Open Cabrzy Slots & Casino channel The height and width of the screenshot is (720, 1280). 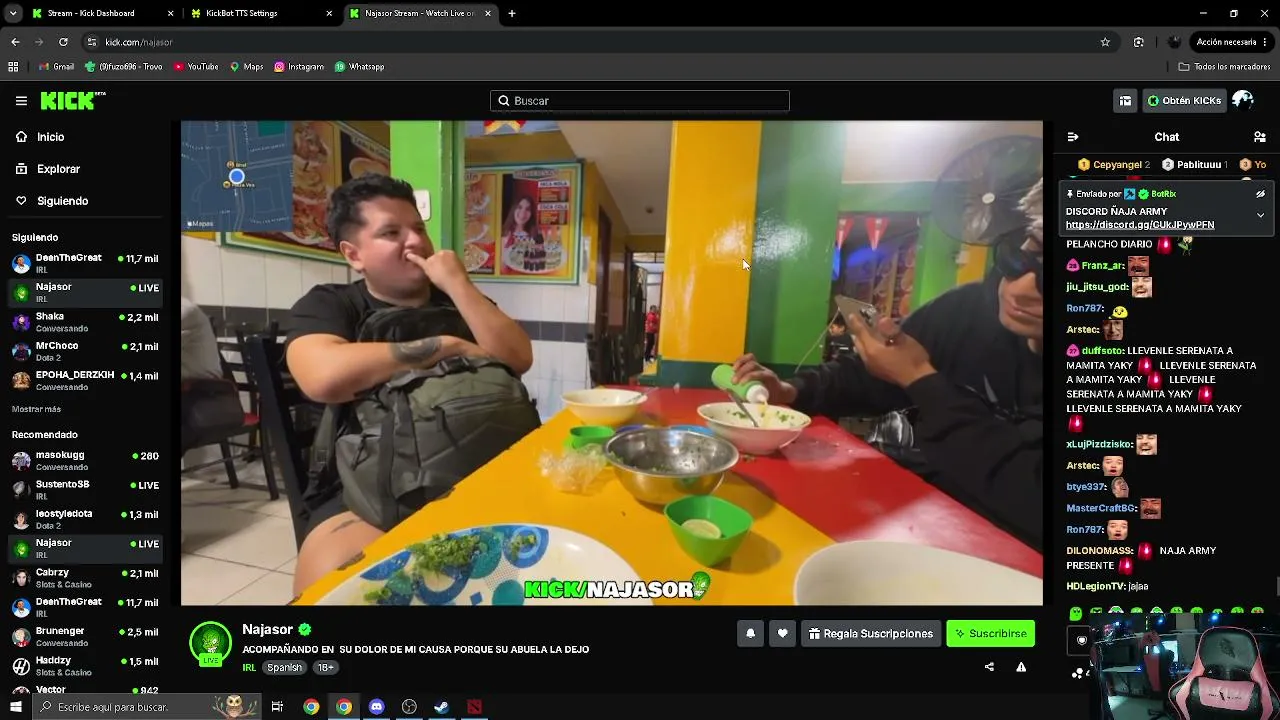(x=85, y=578)
